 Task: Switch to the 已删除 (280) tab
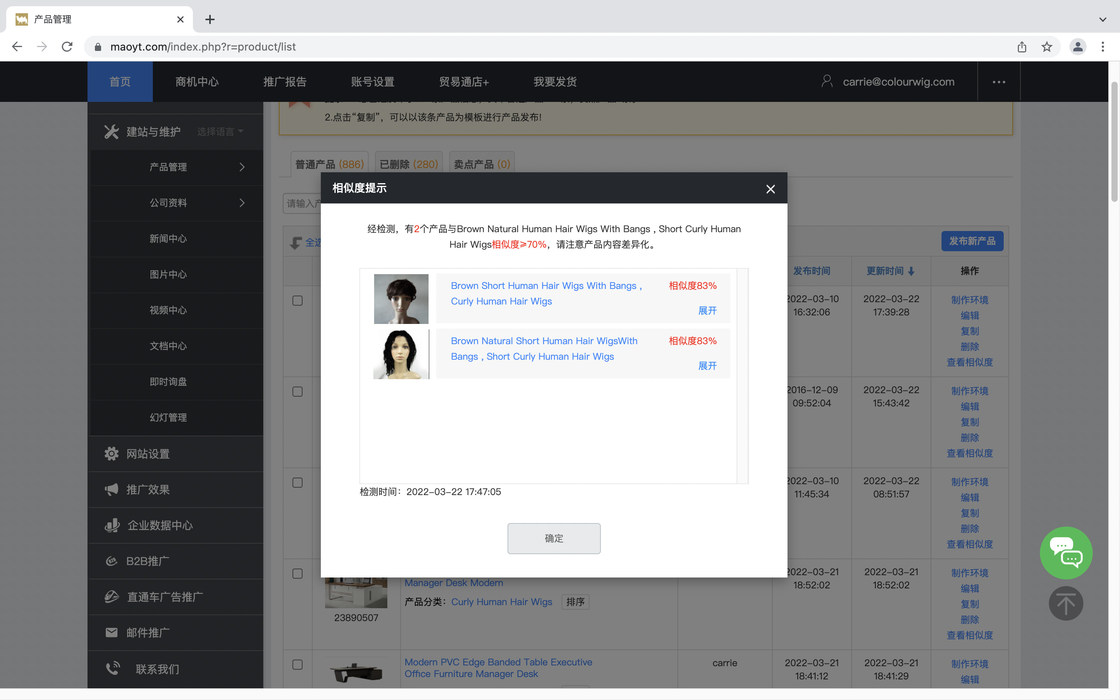pyautogui.click(x=408, y=164)
